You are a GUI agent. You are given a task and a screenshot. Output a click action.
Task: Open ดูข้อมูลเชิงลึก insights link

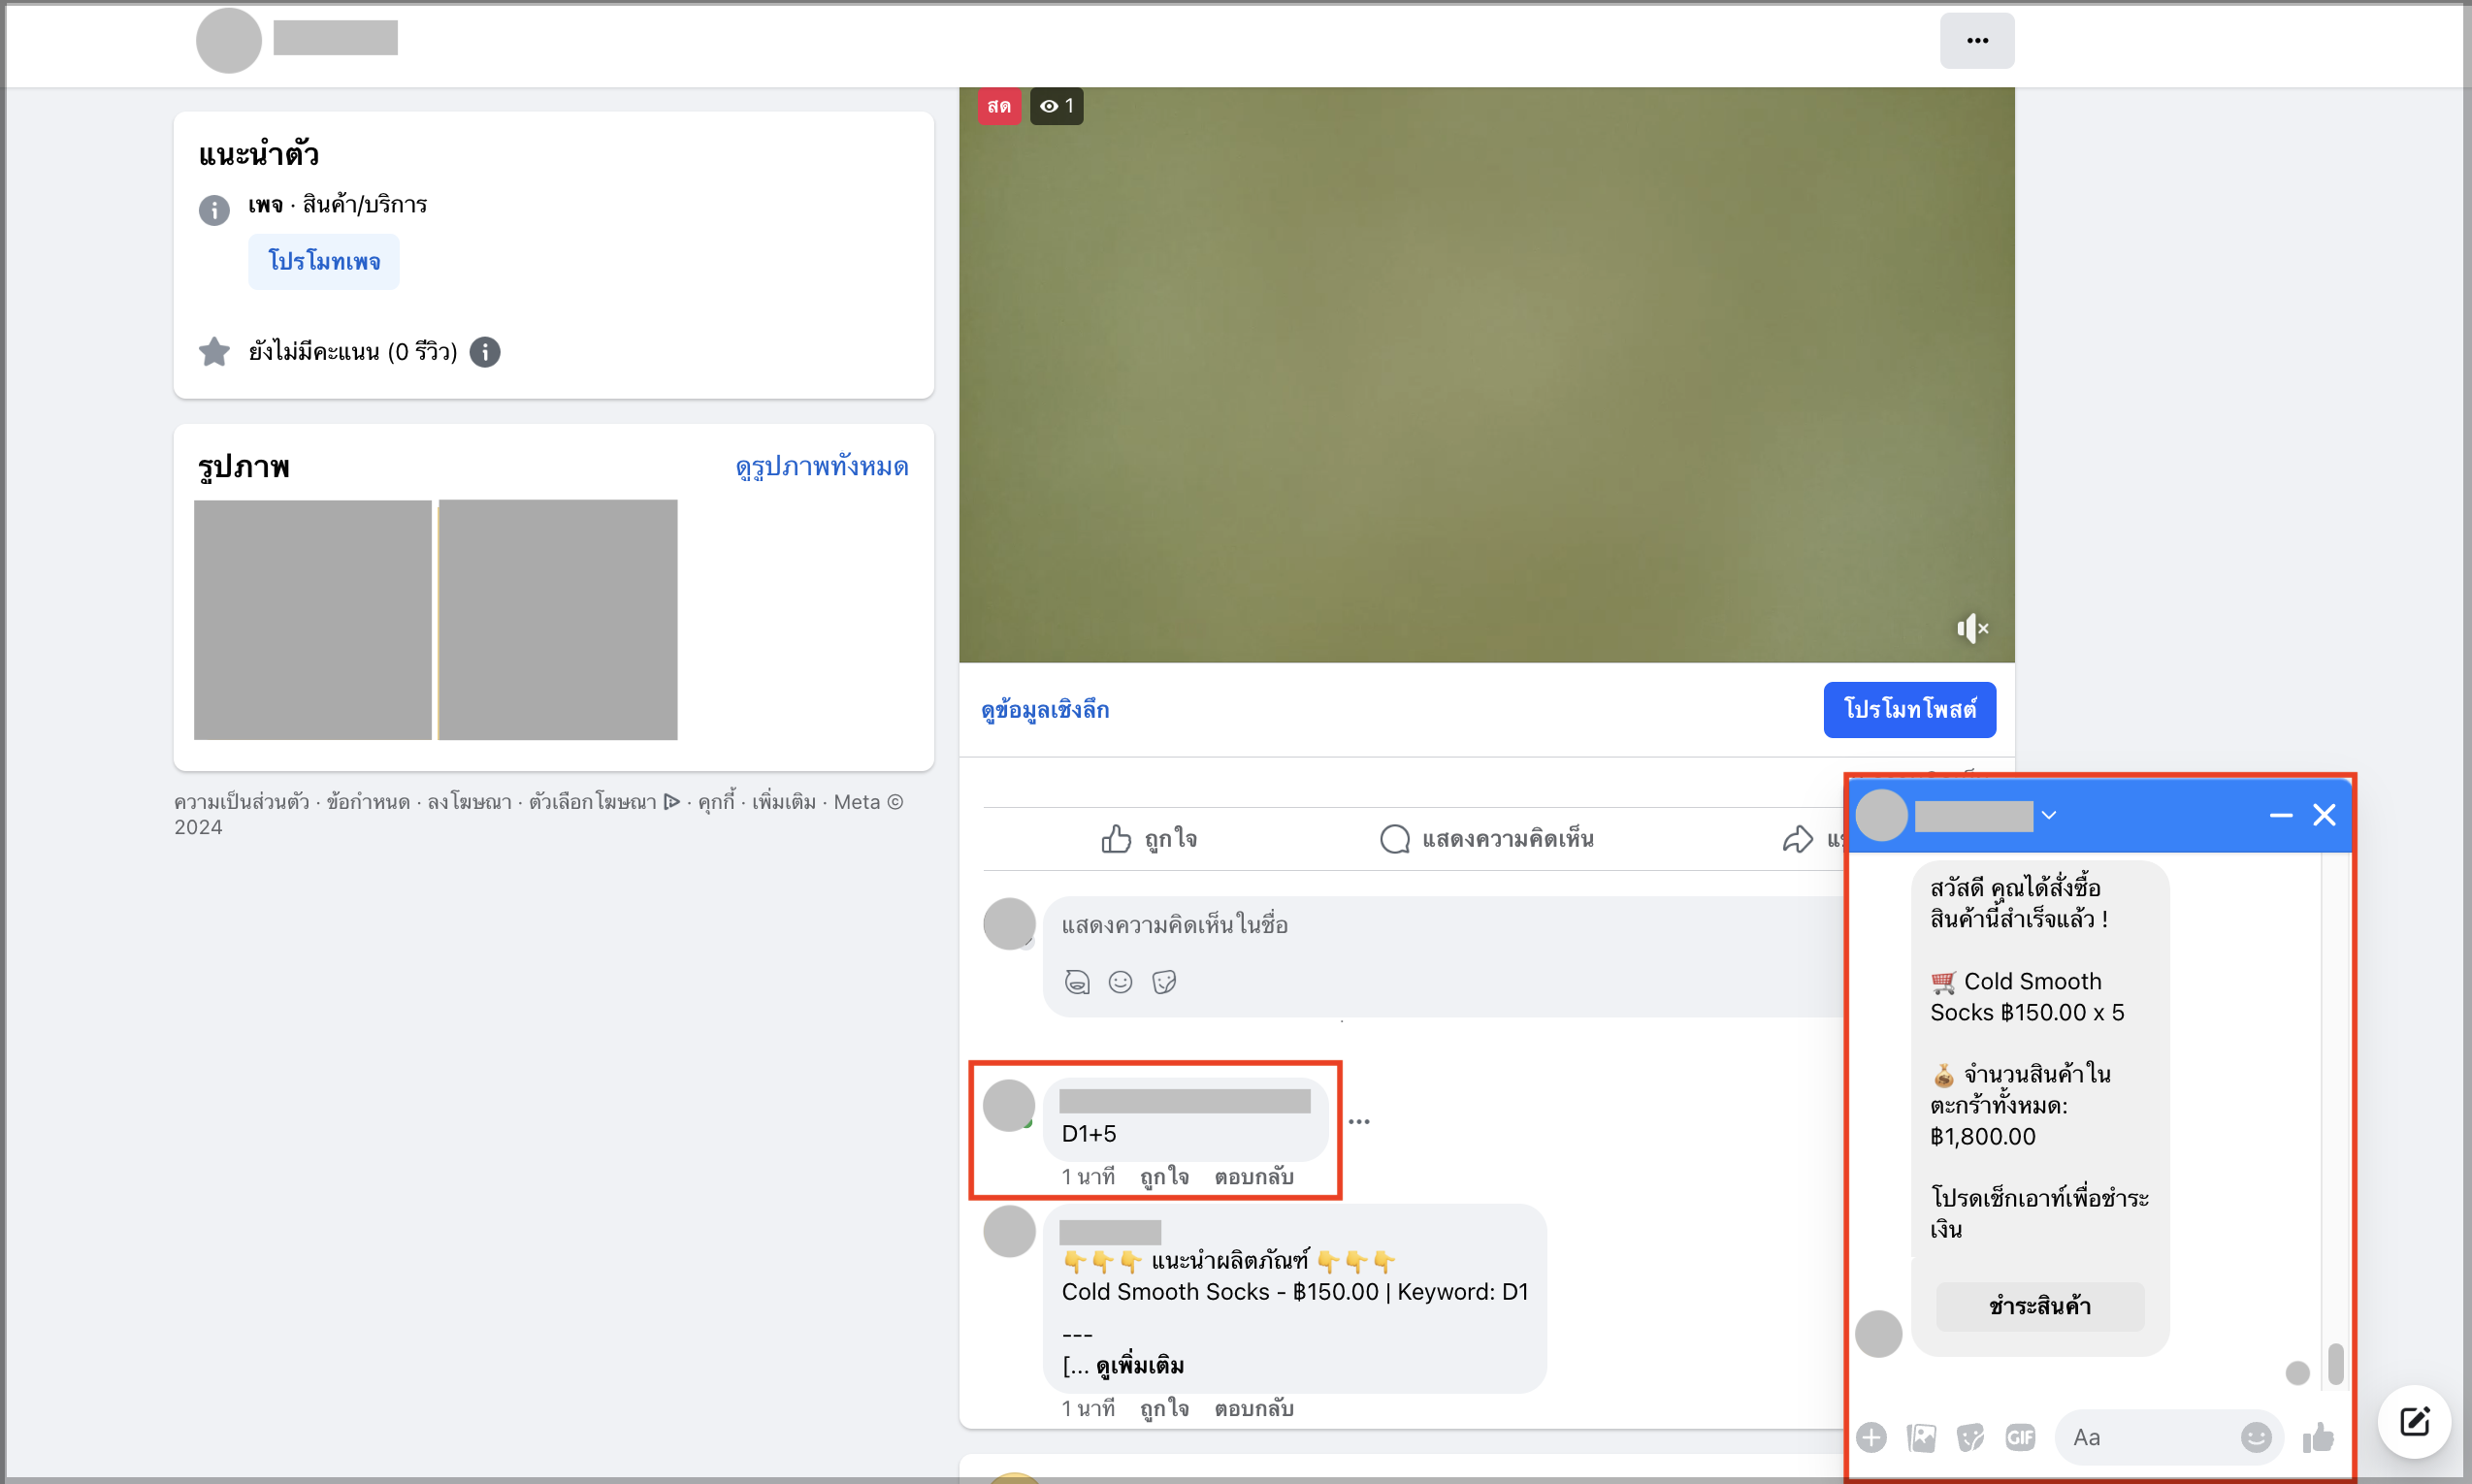click(1045, 710)
